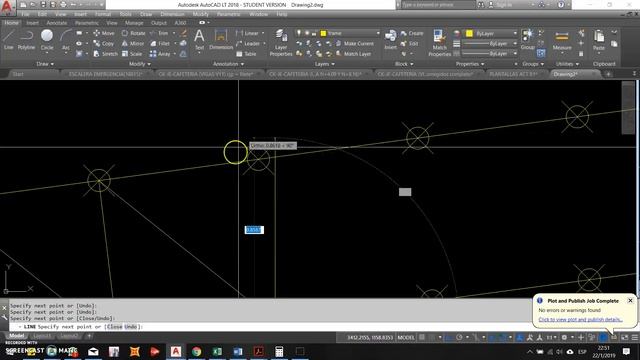Image resolution: width=640 pixels, height=360 pixels.
Task: Activate the Move command
Action: (104, 33)
